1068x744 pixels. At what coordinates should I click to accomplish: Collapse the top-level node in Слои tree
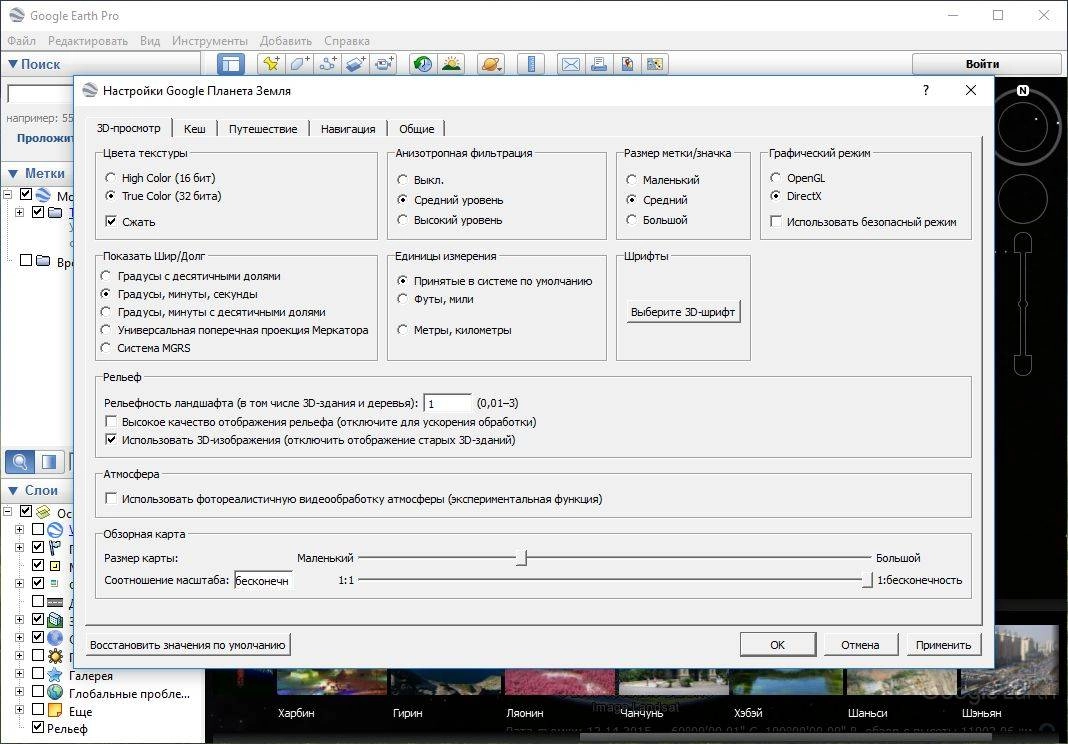click(7, 511)
